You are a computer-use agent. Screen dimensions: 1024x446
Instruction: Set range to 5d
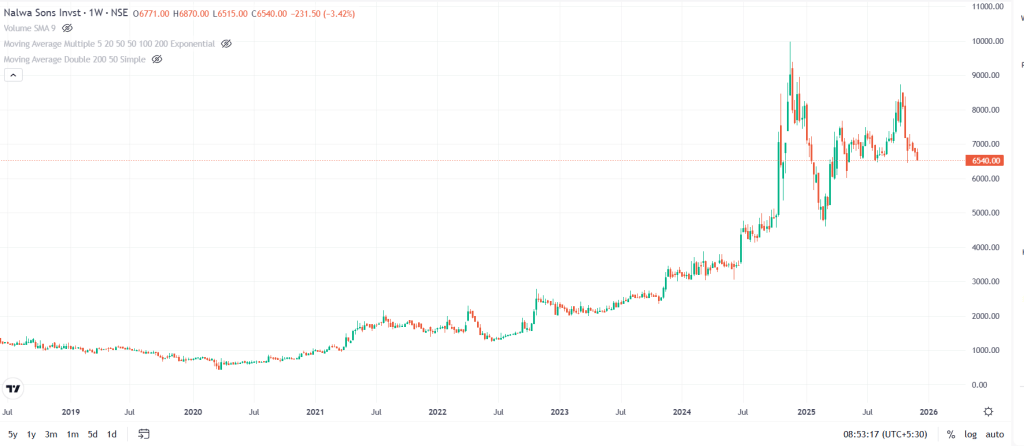pyautogui.click(x=93, y=434)
